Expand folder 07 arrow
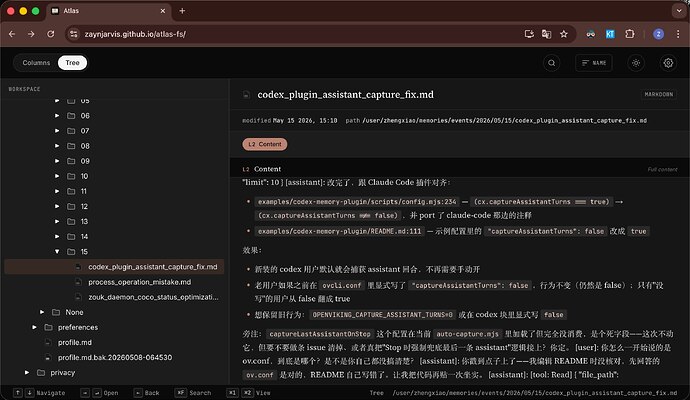Image resolution: width=690 pixels, height=400 pixels. (57, 131)
